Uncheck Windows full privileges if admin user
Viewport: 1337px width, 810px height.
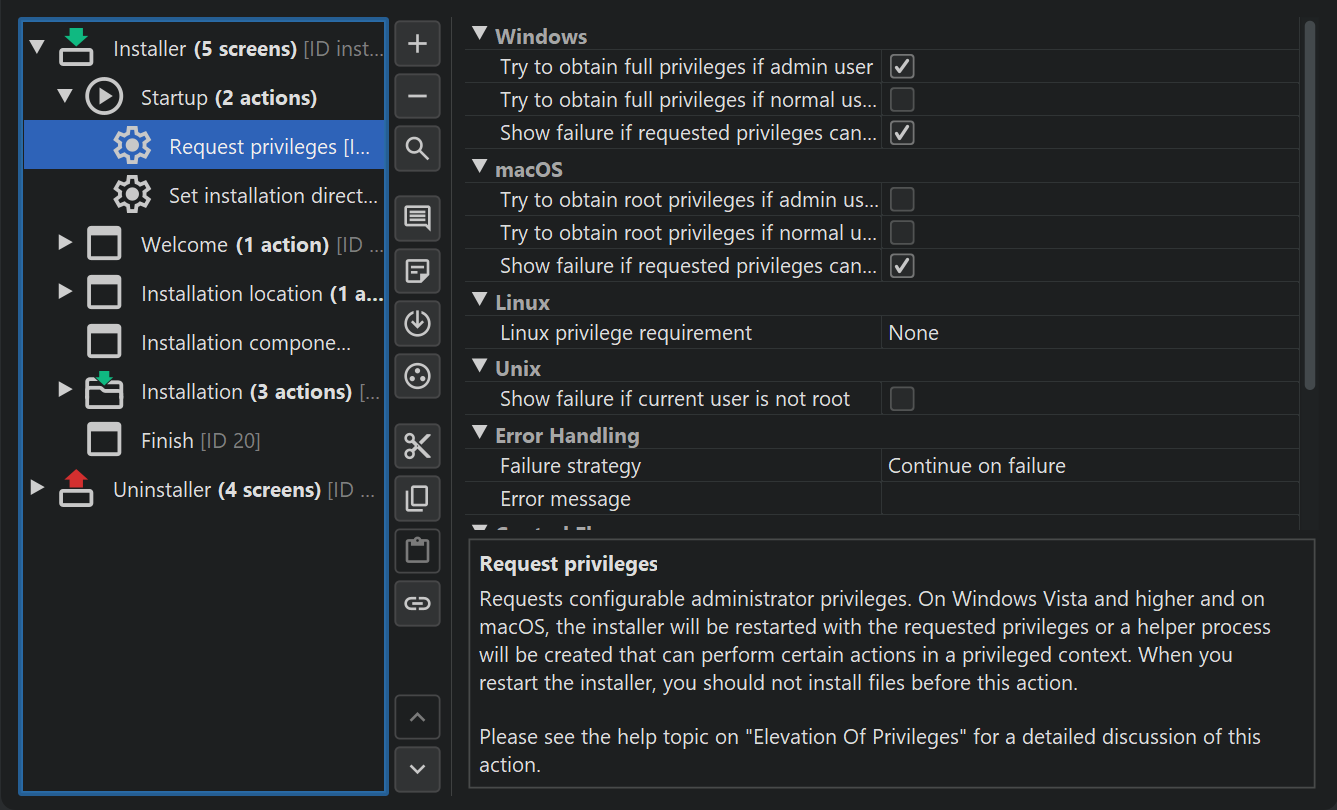click(x=902, y=67)
